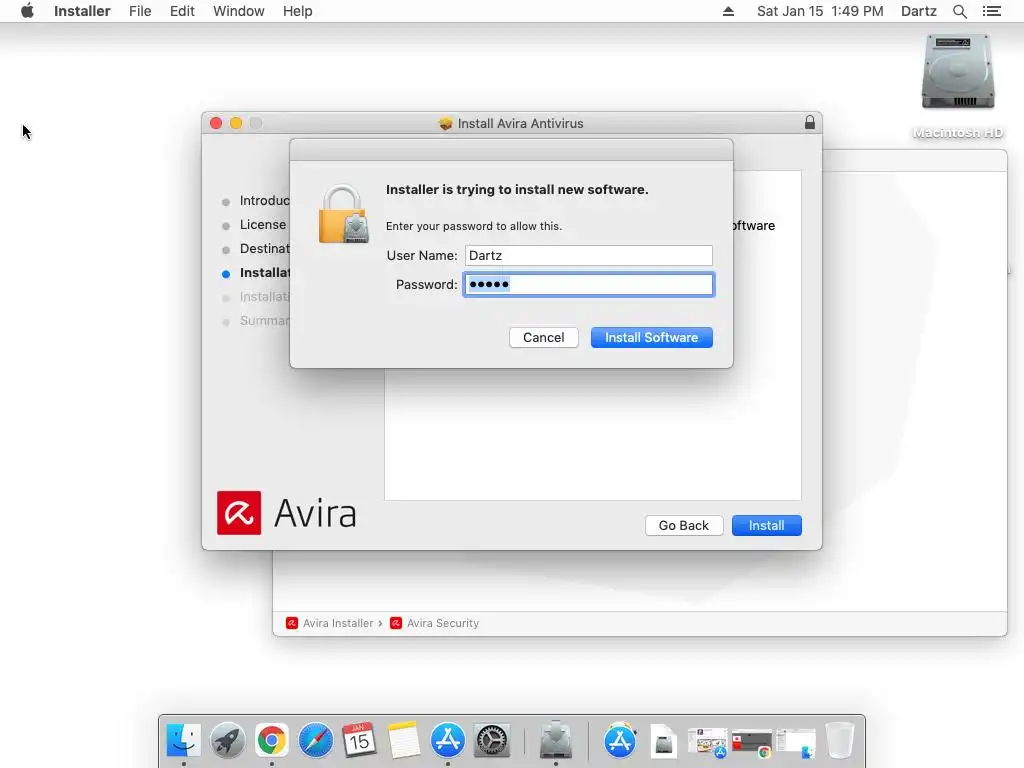Click the greyed Summary step

coord(264,321)
